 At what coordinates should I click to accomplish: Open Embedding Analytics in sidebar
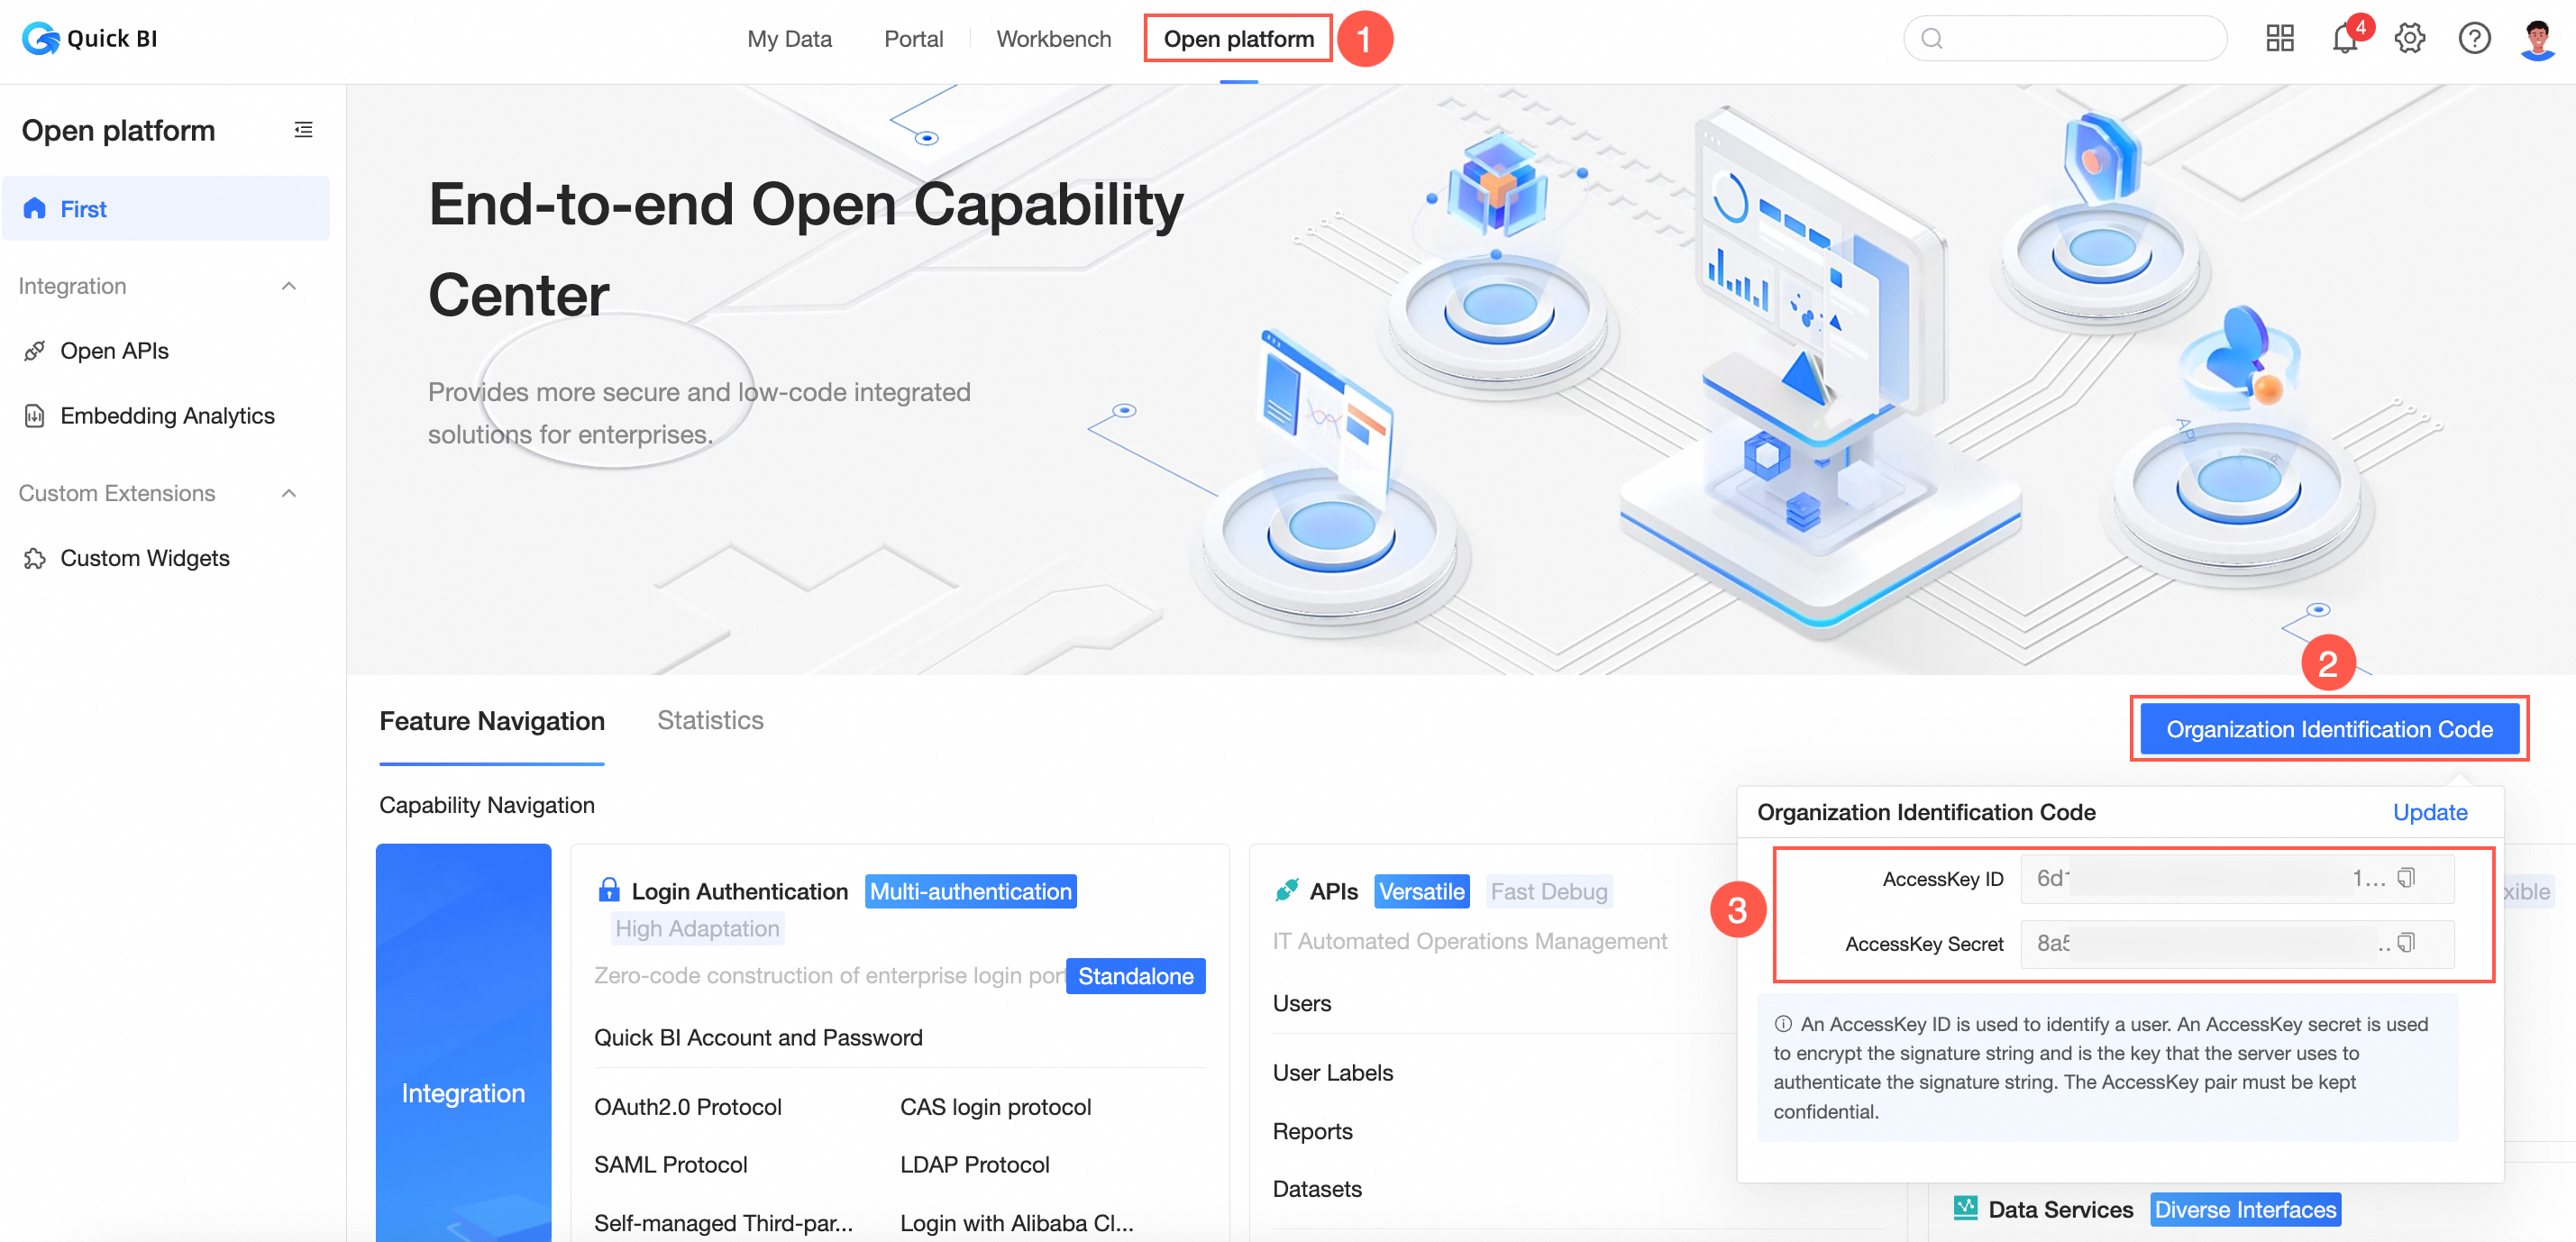167,416
